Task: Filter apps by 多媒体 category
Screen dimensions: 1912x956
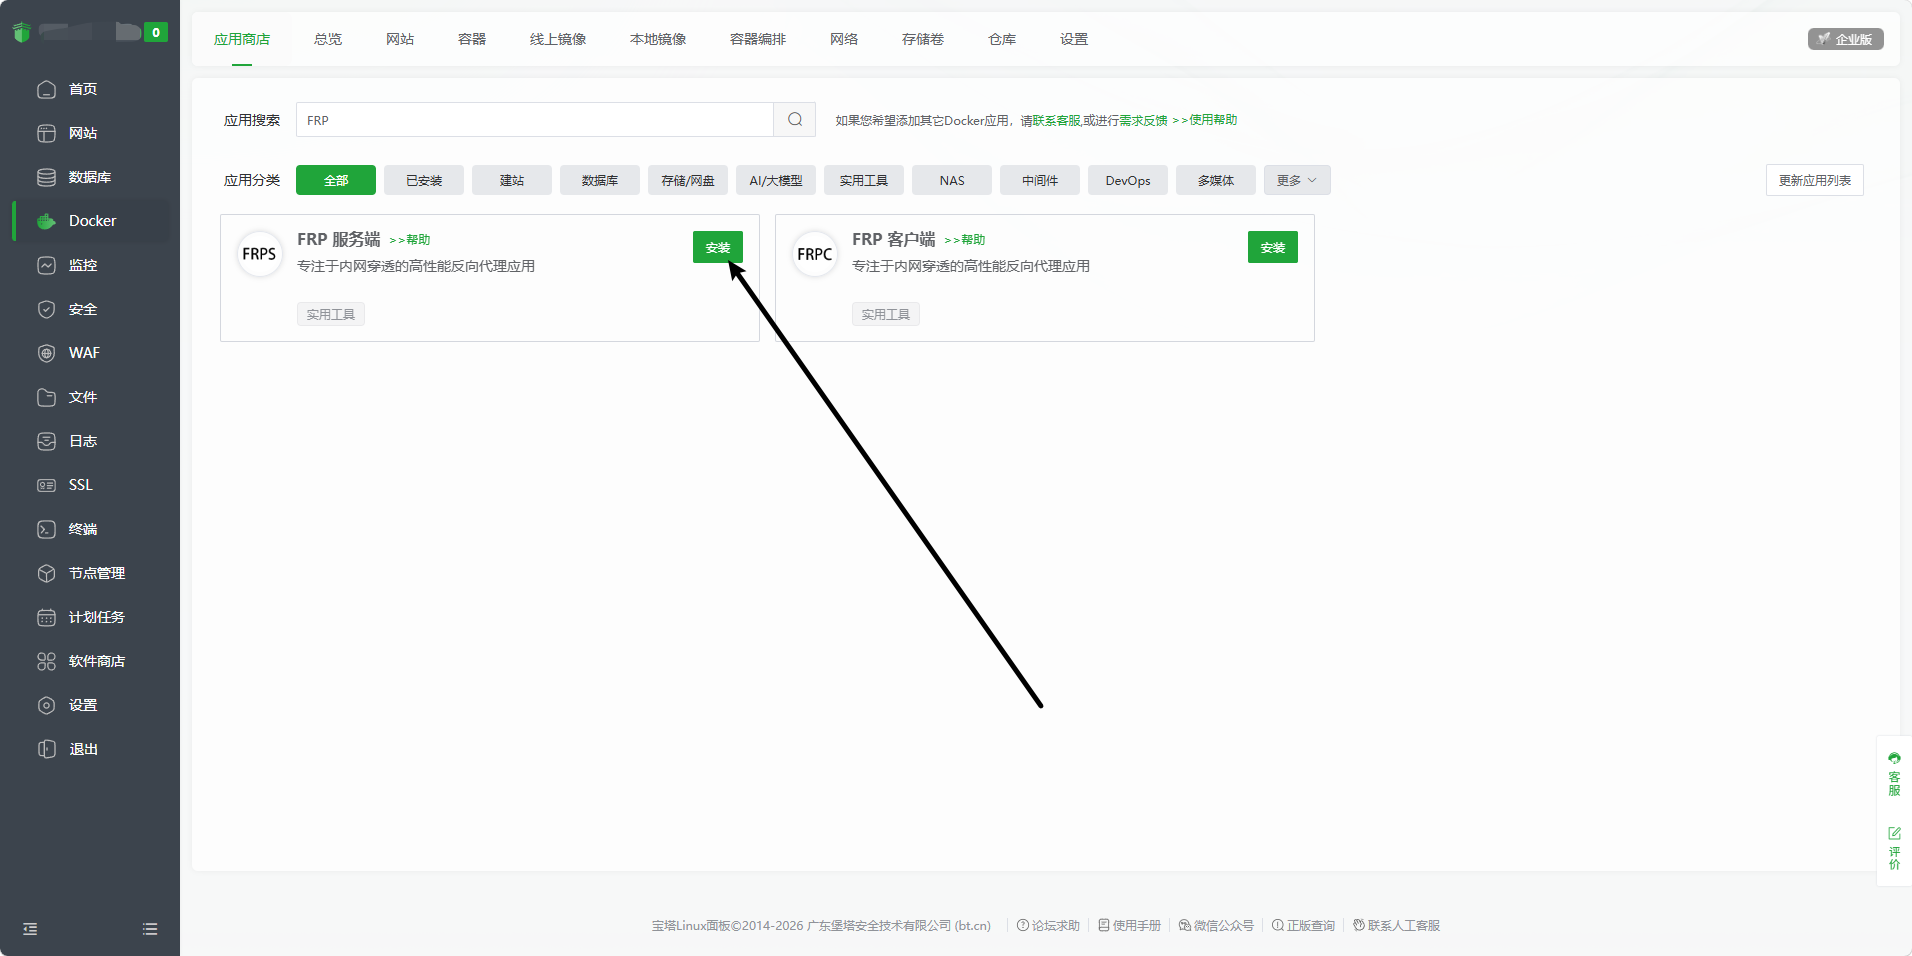Action: (1216, 180)
